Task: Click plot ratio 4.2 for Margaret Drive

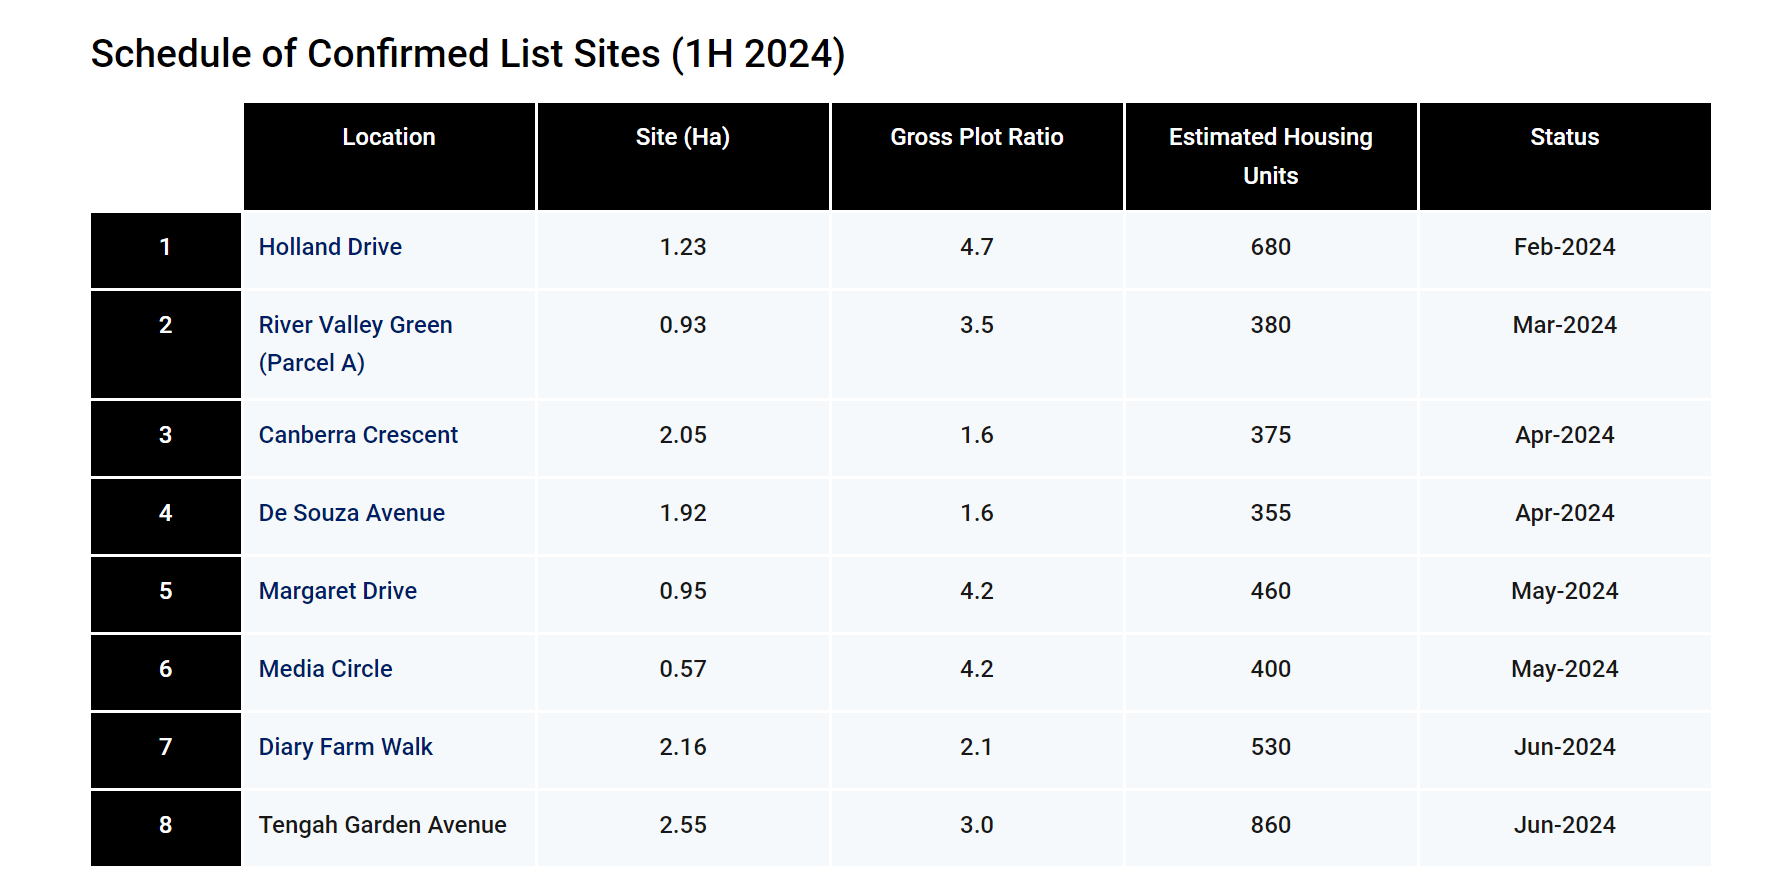Action: (977, 591)
